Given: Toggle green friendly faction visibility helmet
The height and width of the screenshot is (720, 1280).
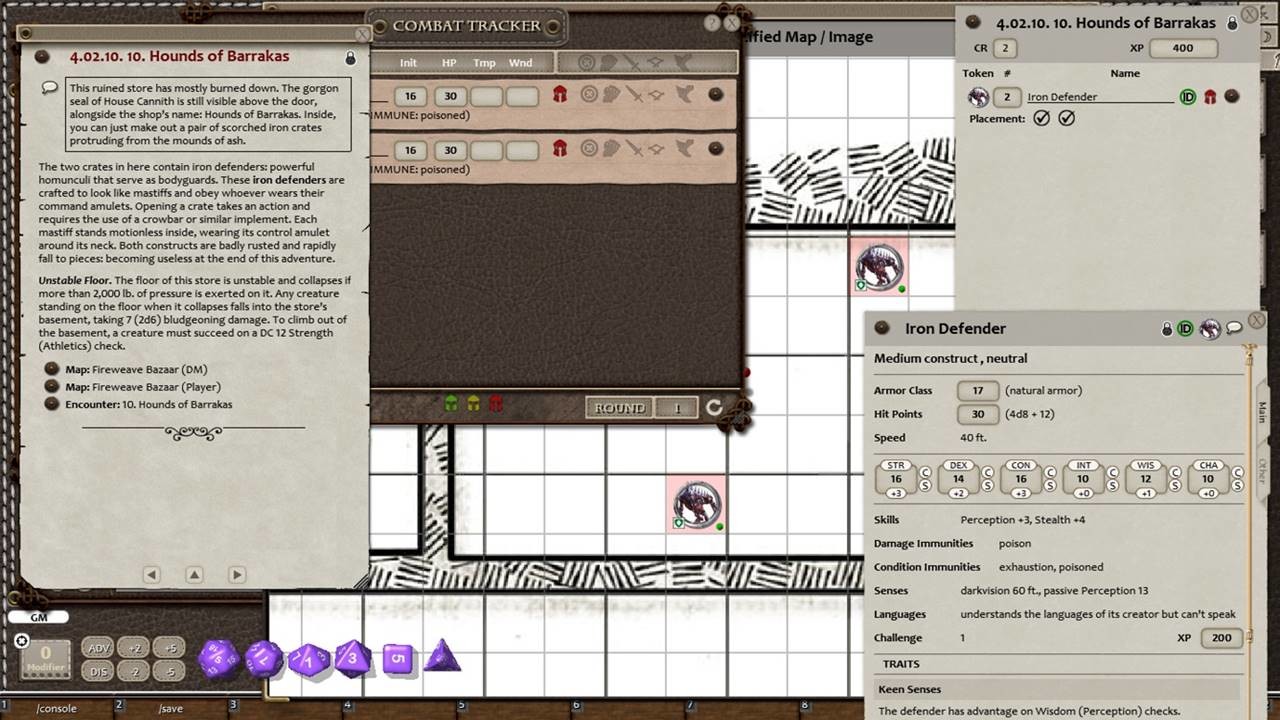Looking at the screenshot, I should [x=451, y=404].
